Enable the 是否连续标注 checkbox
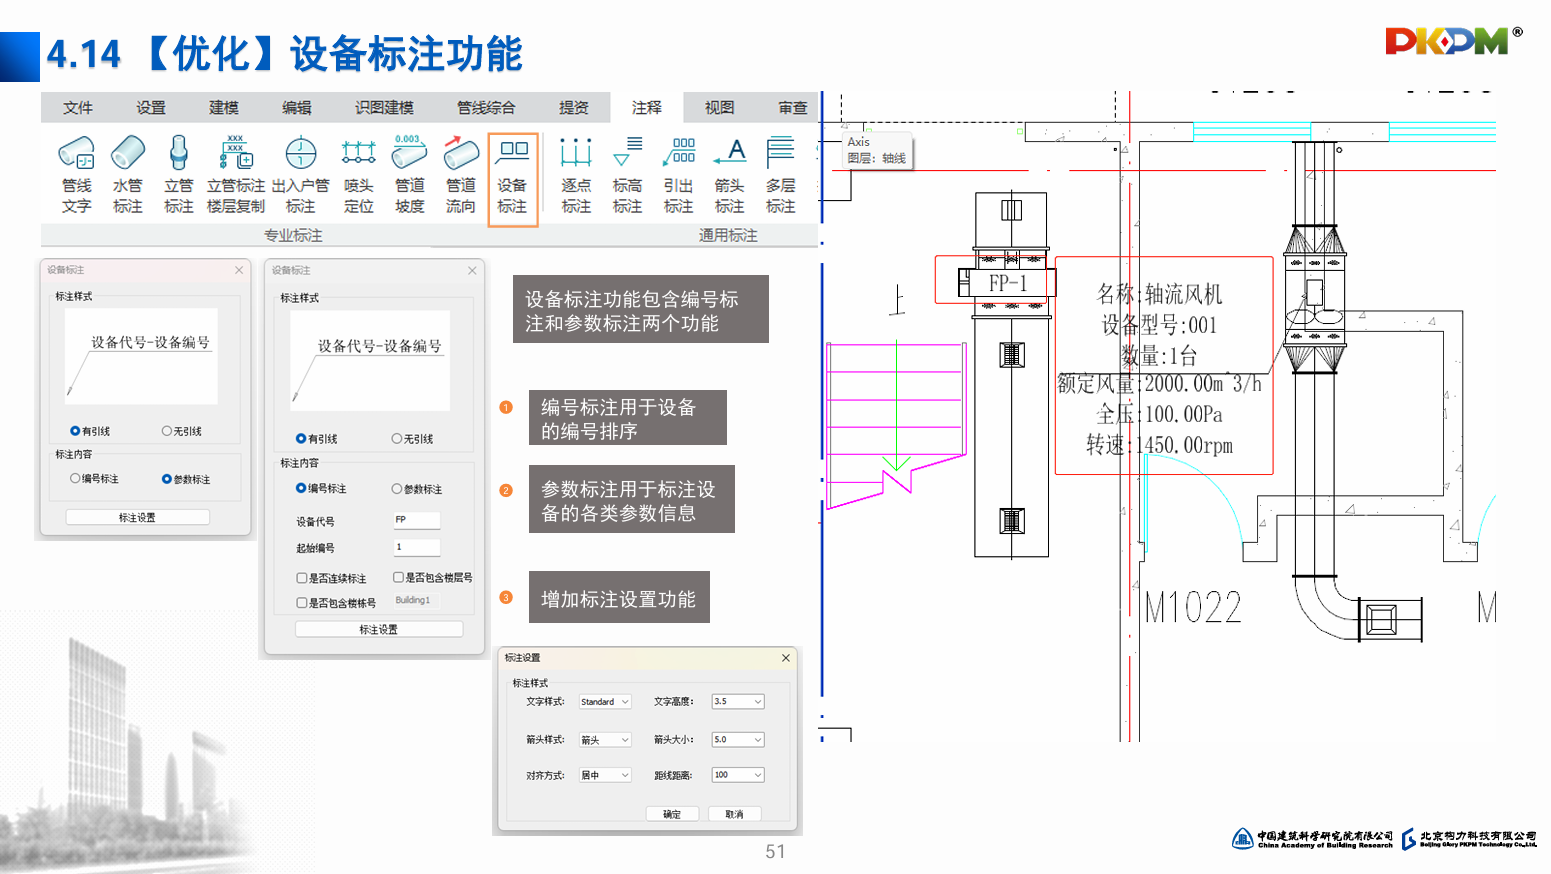Image resolution: width=1551 pixels, height=874 pixels. (x=302, y=578)
